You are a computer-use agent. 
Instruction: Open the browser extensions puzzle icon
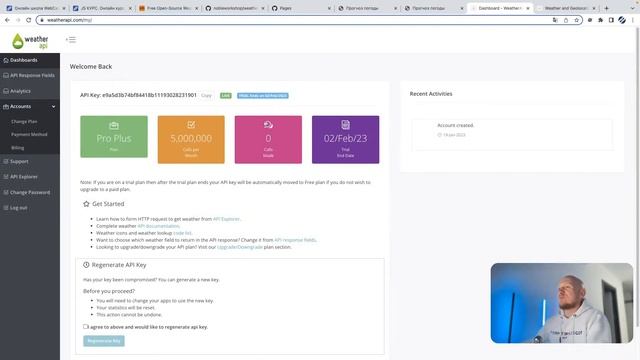[600, 20]
